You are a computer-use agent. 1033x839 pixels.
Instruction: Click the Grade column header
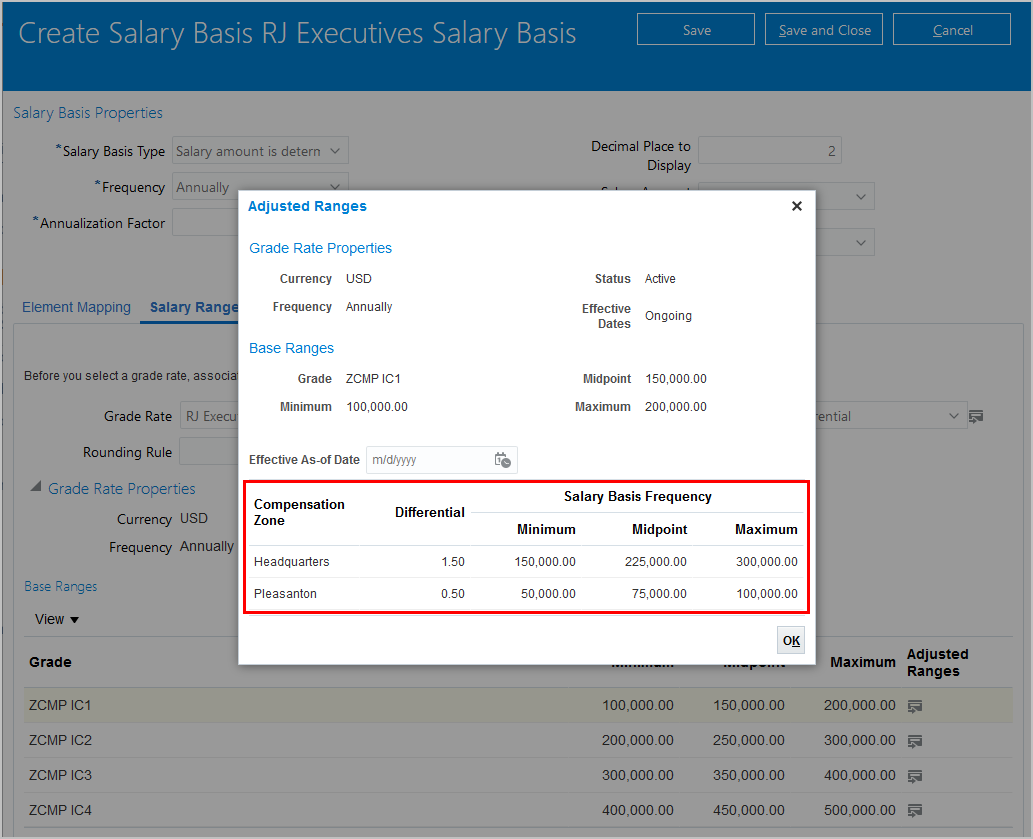(50, 662)
